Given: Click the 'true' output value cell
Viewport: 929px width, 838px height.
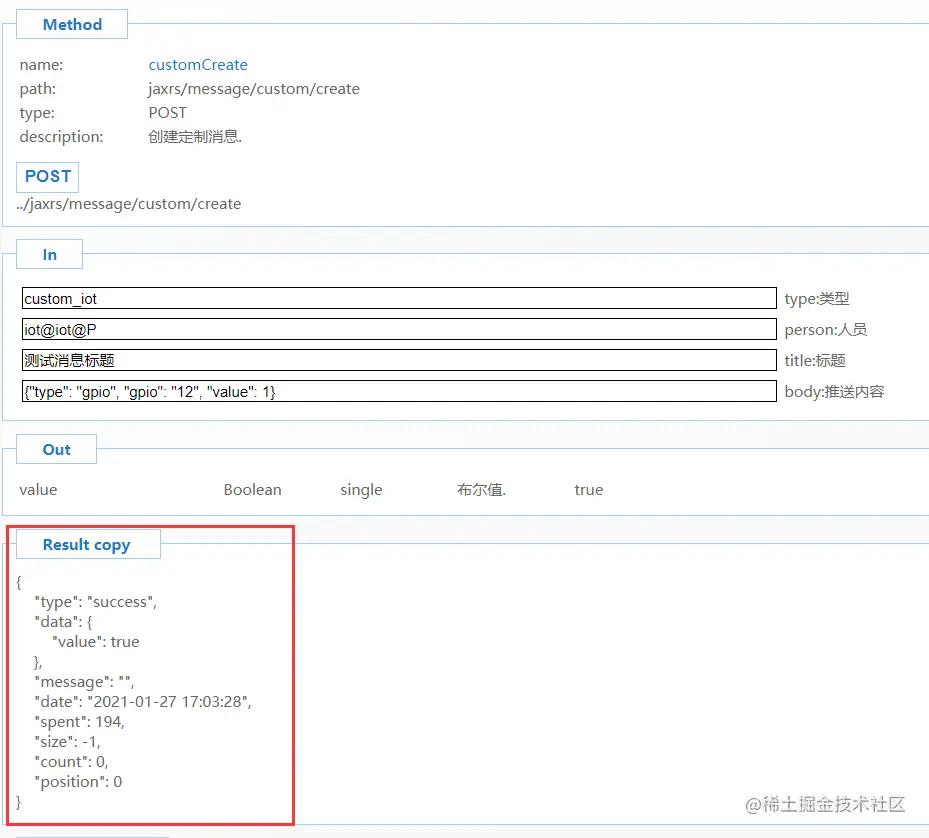Looking at the screenshot, I should [588, 490].
